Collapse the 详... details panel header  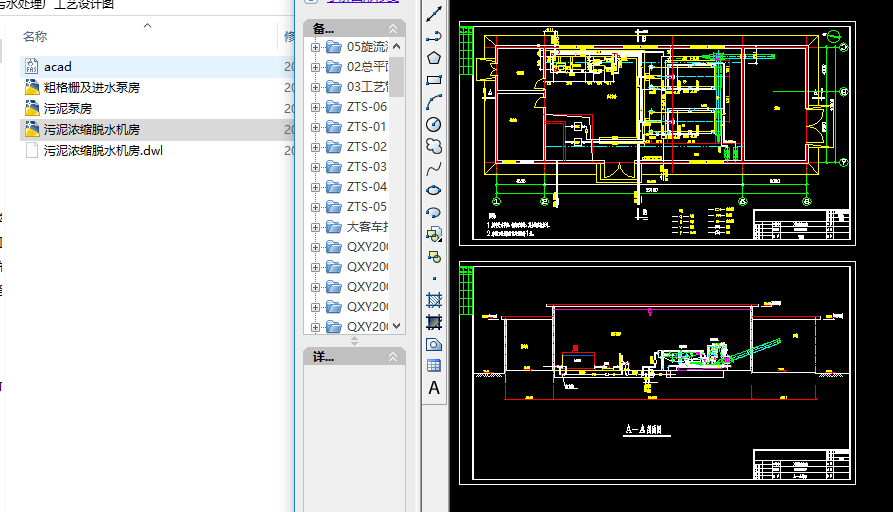pyautogui.click(x=394, y=357)
